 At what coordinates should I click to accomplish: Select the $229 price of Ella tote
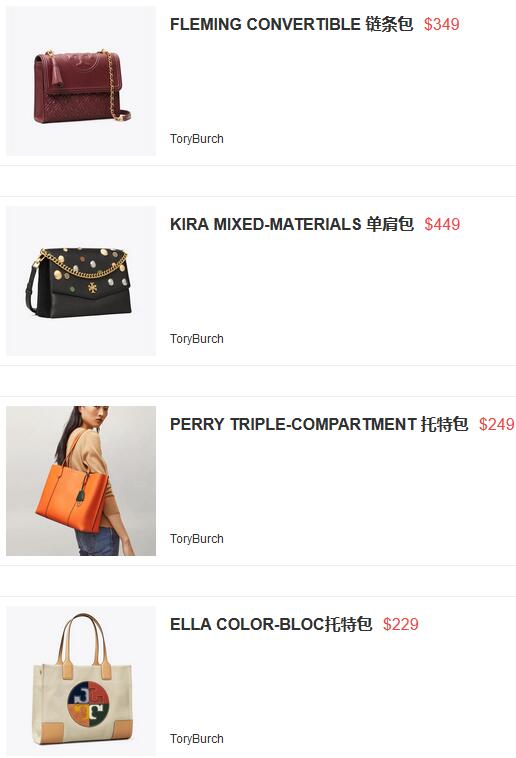pos(400,625)
